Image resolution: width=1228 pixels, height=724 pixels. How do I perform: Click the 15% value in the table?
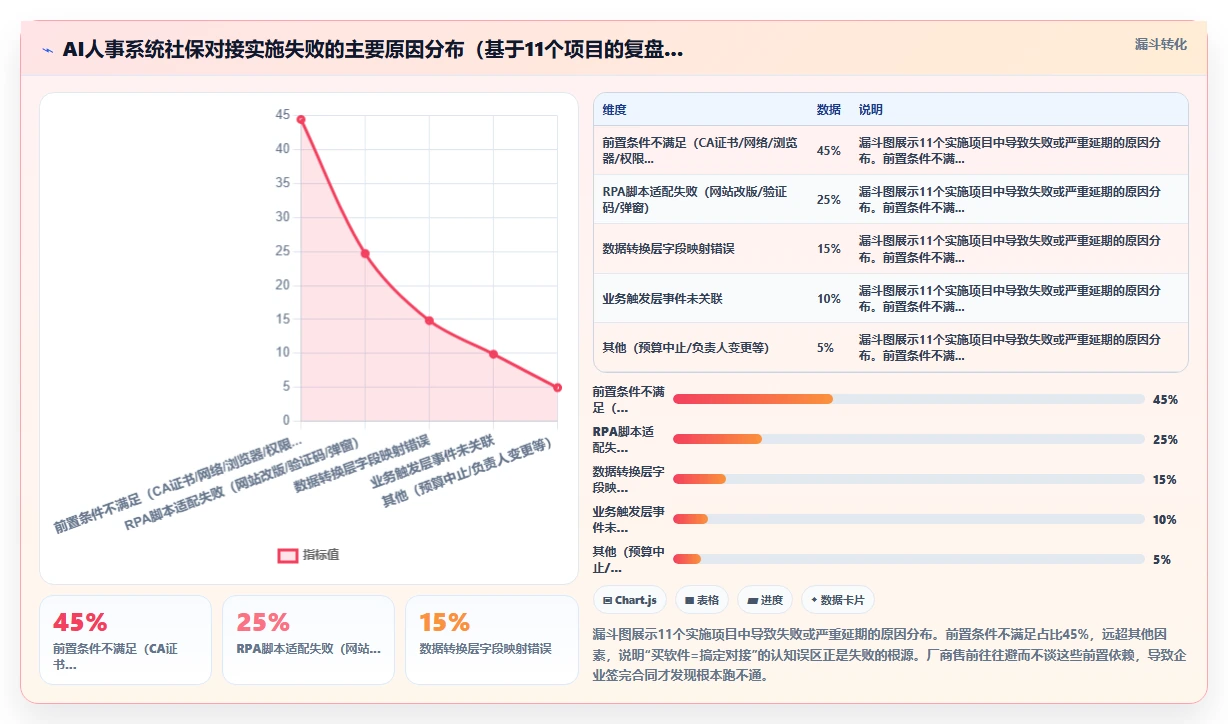(829, 248)
